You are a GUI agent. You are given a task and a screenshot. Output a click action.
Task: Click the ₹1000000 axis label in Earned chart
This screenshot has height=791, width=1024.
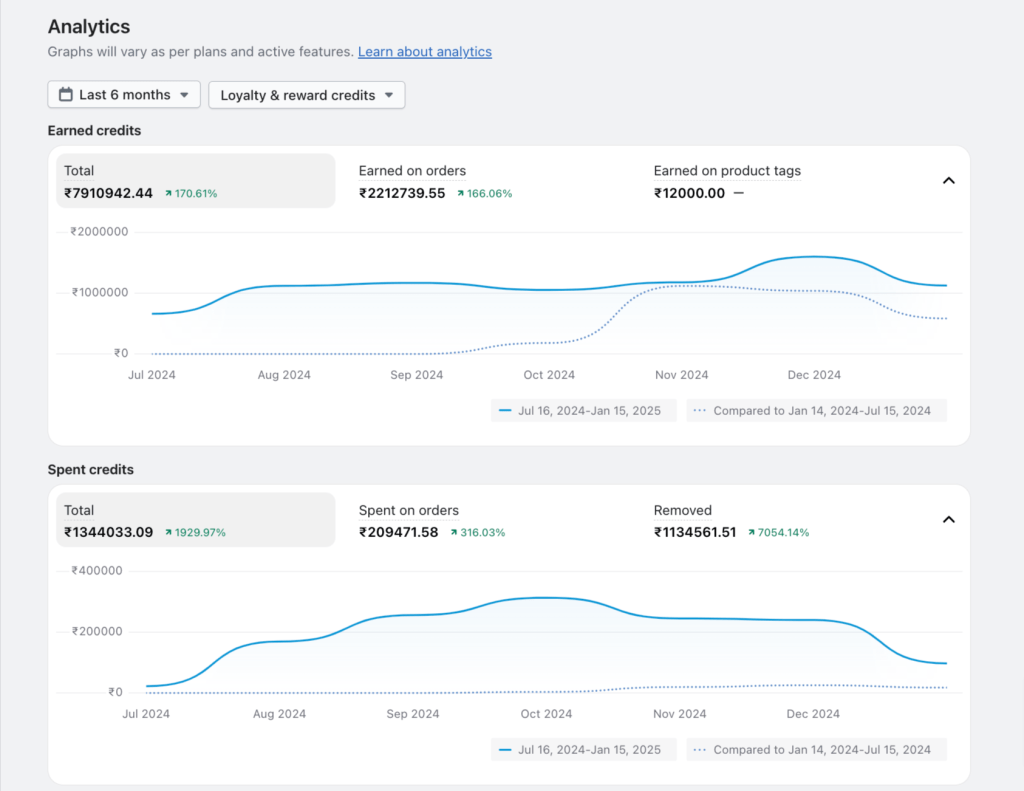(99, 293)
